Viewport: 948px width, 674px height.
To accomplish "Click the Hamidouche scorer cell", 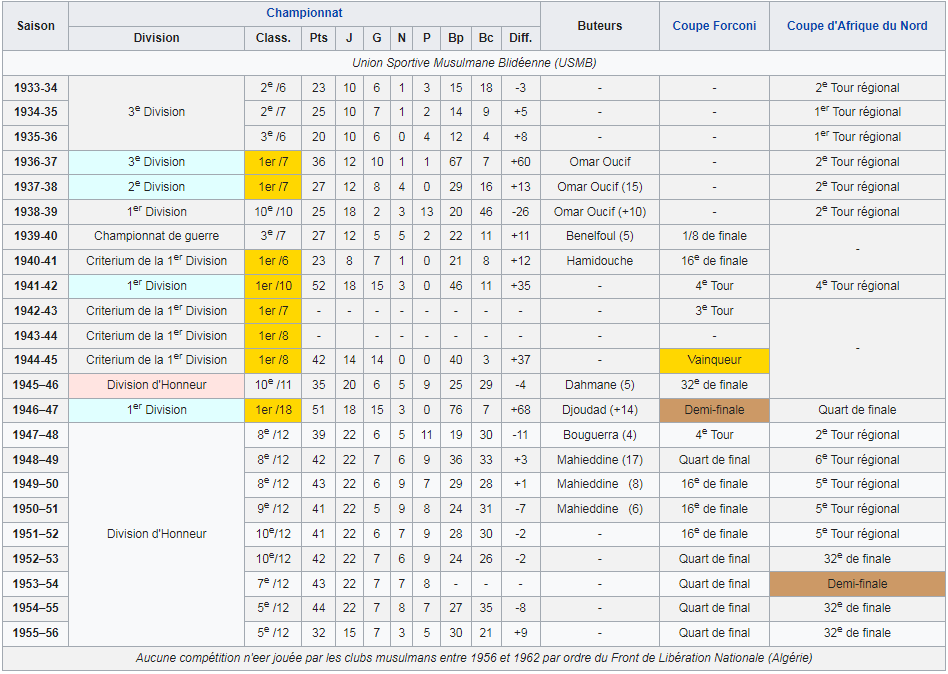I will pos(600,261).
